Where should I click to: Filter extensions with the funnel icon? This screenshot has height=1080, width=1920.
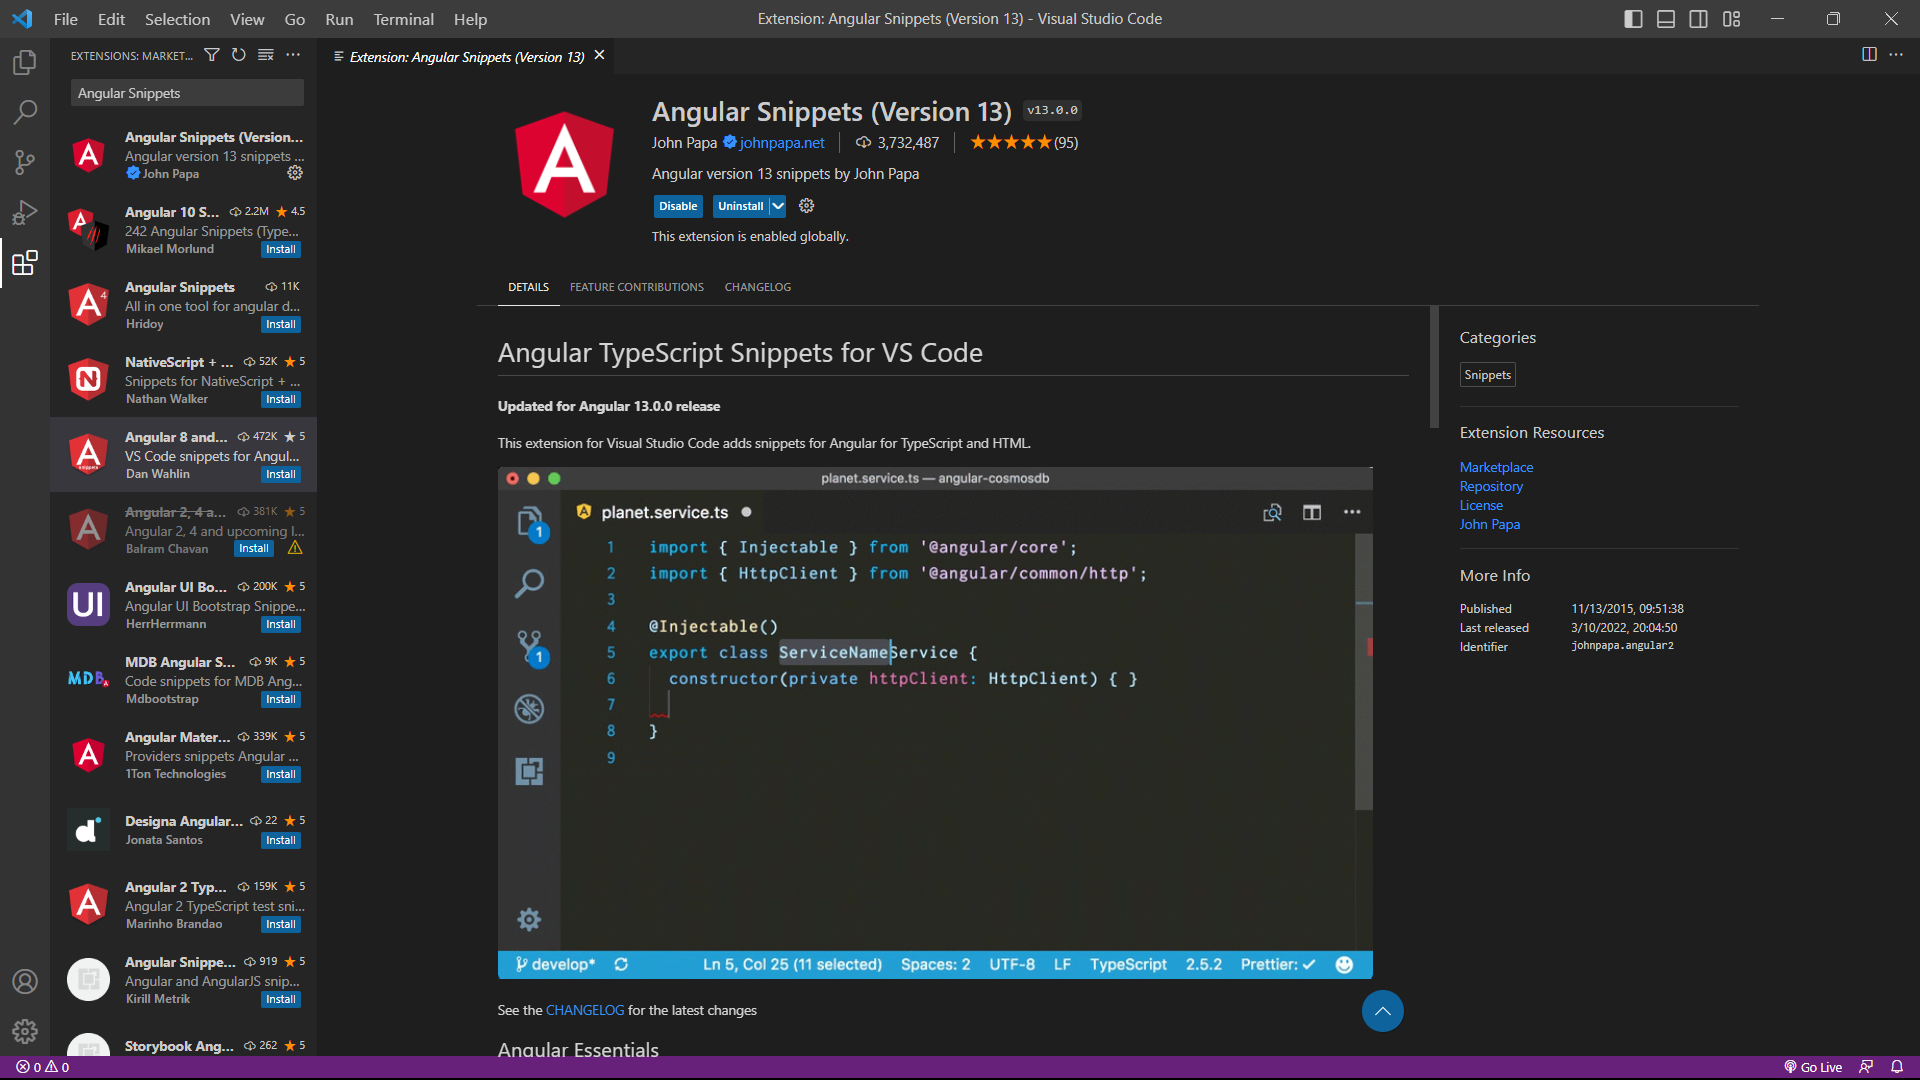(212, 55)
